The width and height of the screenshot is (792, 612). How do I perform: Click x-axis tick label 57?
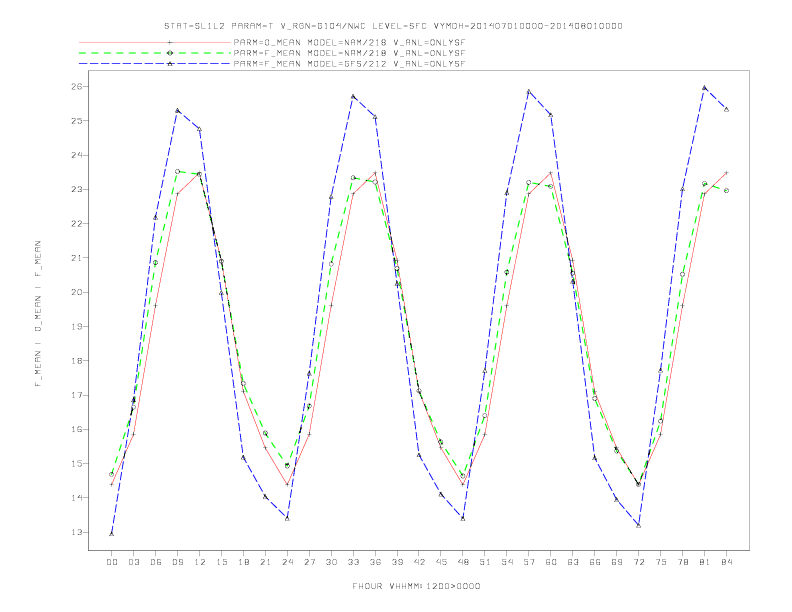click(529, 562)
